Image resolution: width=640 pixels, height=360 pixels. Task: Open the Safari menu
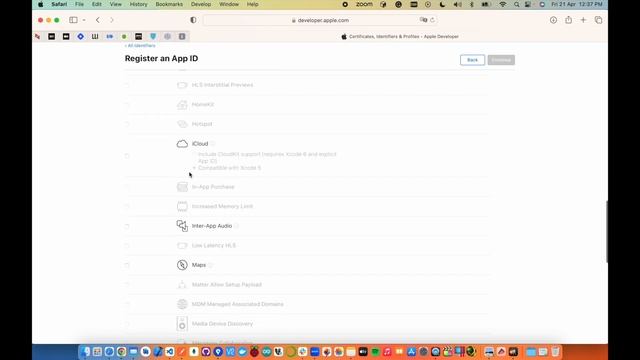[59, 4]
